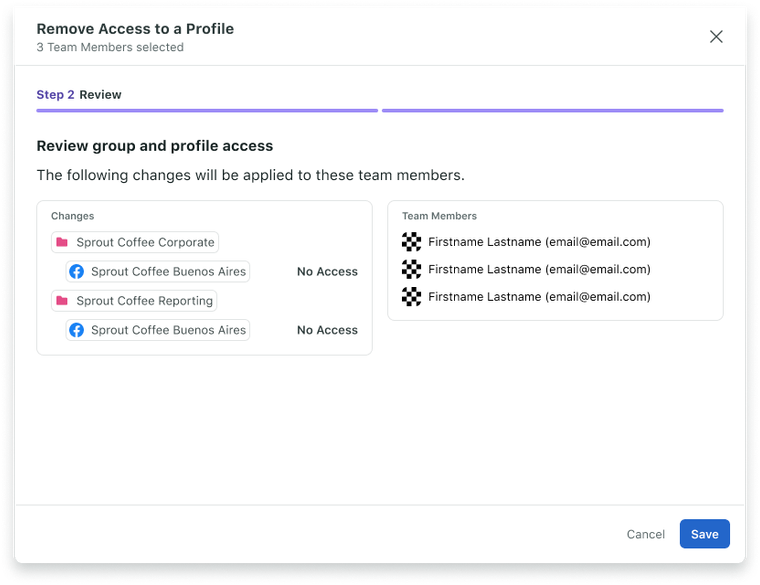Click the second purple progress bar segment
The width and height of the screenshot is (760, 585).
click(552, 110)
